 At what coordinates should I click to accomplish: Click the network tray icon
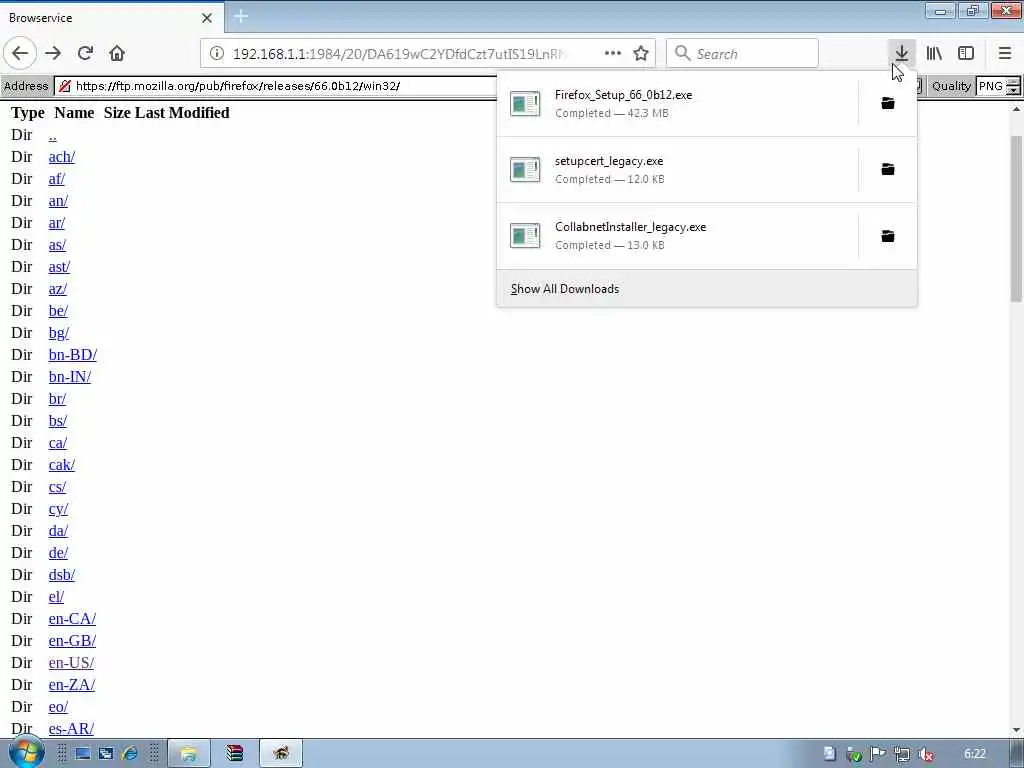click(x=902, y=754)
